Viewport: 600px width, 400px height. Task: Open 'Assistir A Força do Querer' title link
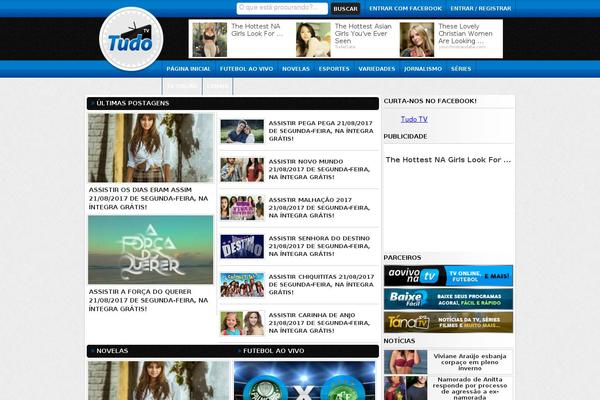pyautogui.click(x=148, y=300)
